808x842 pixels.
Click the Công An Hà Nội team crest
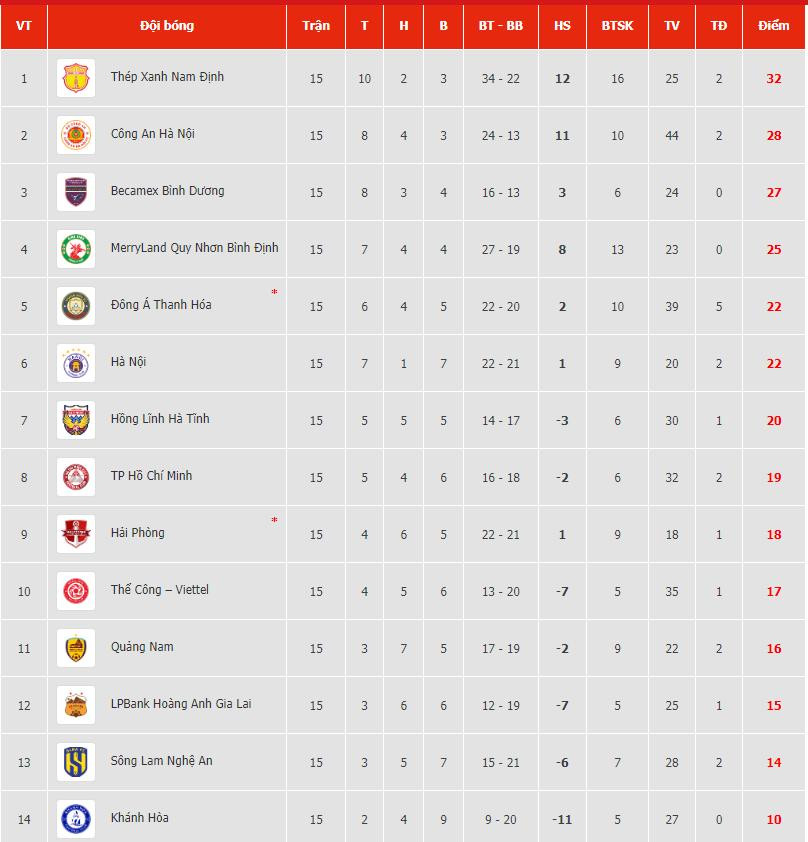tap(76, 135)
